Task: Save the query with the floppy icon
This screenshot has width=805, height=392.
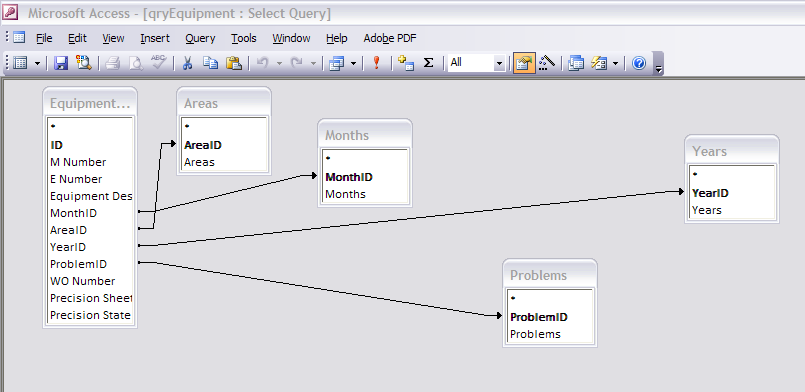Action: click(x=61, y=63)
